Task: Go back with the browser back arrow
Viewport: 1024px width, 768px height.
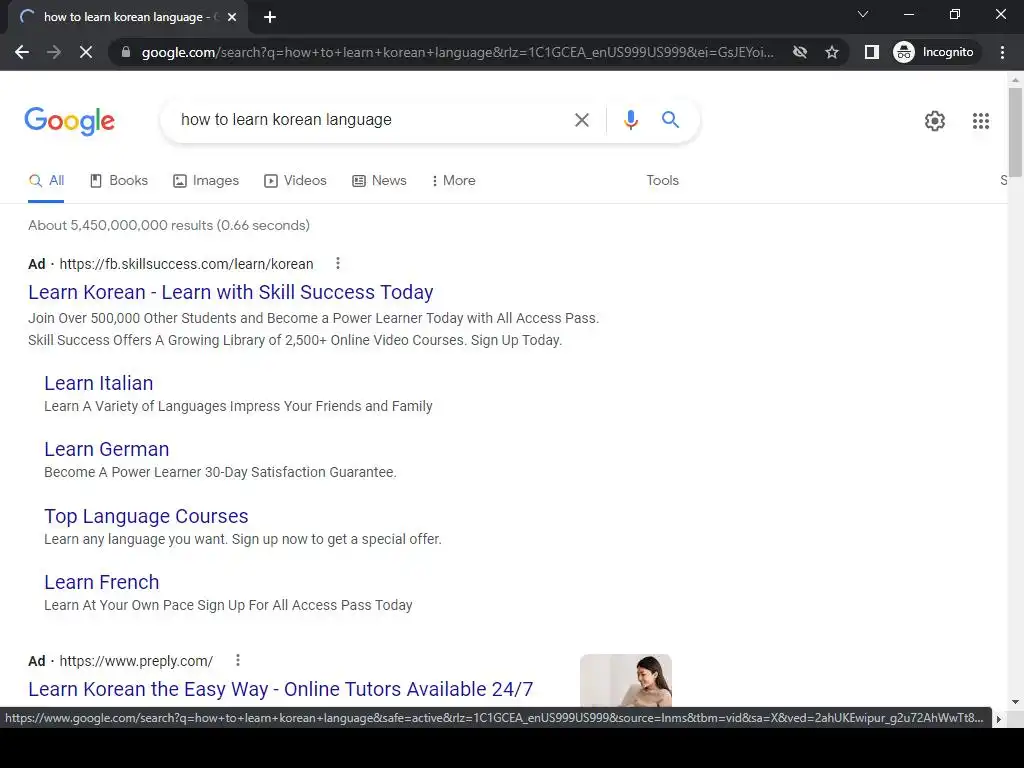Action: (22, 52)
